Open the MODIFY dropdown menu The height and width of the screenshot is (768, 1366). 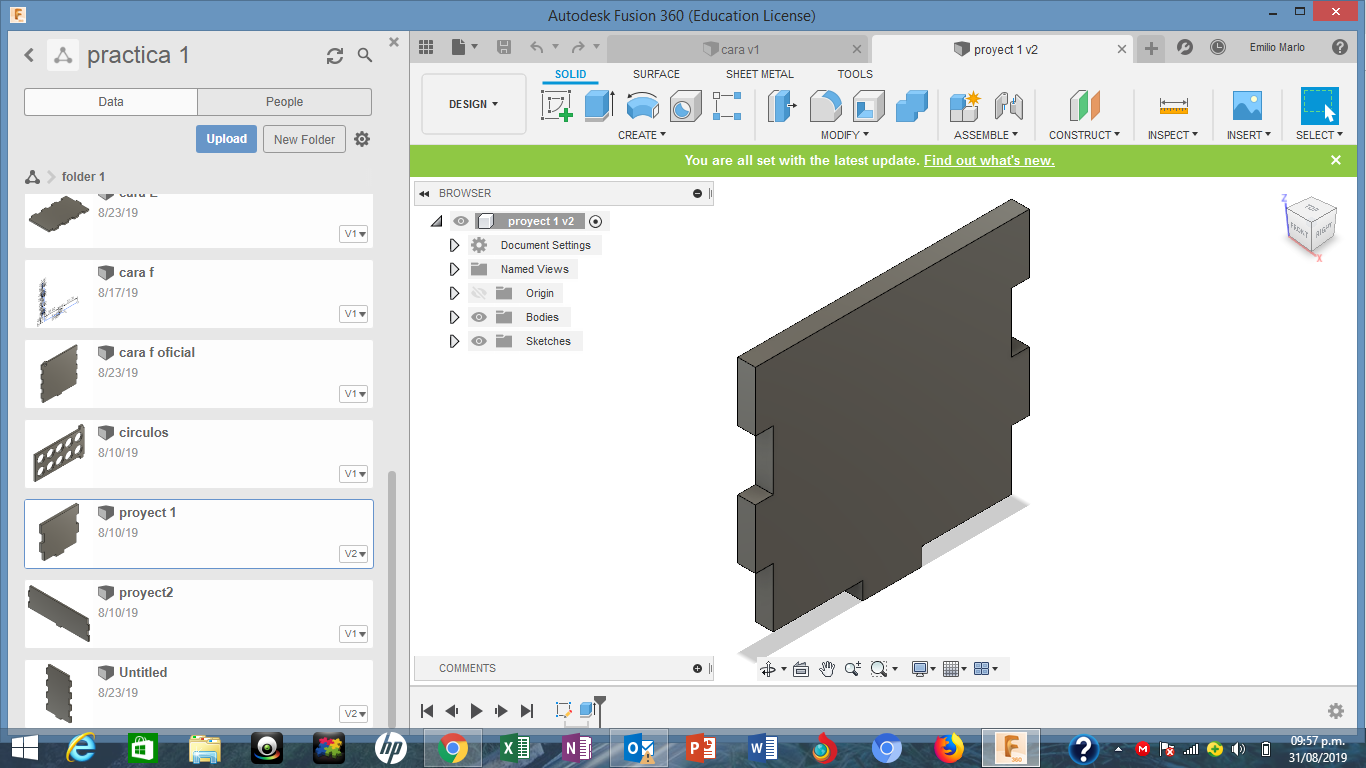click(x=845, y=135)
